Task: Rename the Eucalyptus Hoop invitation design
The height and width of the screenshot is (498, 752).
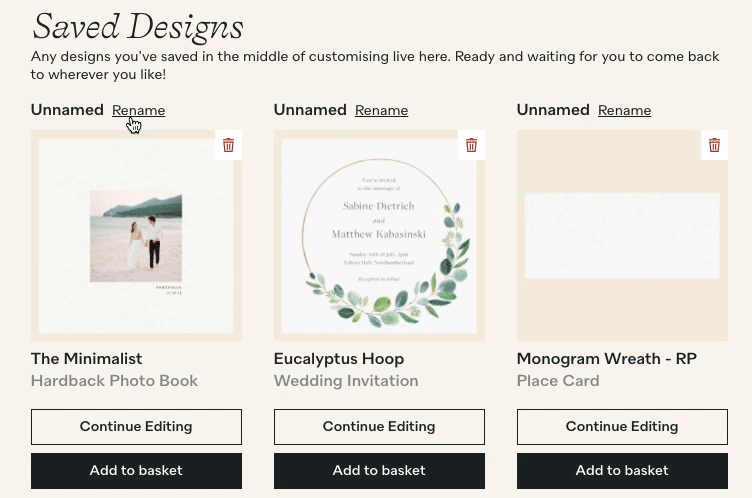Action: pos(381,110)
